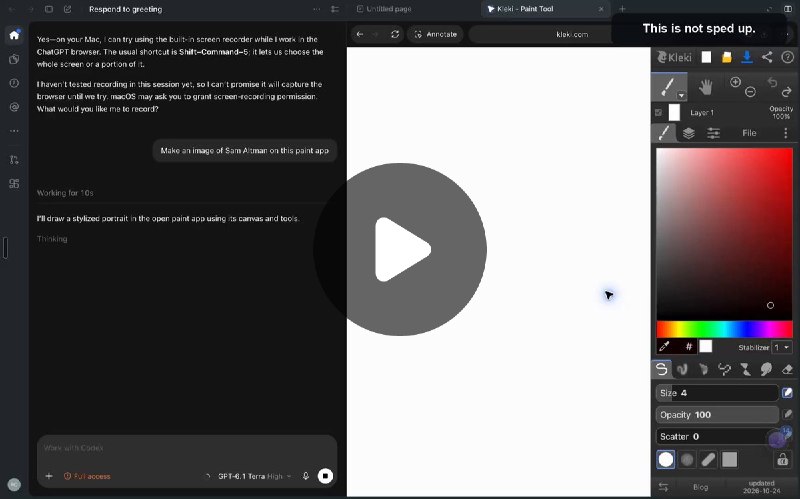Screen dimensions: 800x499
Task: Open the @ mentions icon in the sidebar
Action: tap(14, 107)
